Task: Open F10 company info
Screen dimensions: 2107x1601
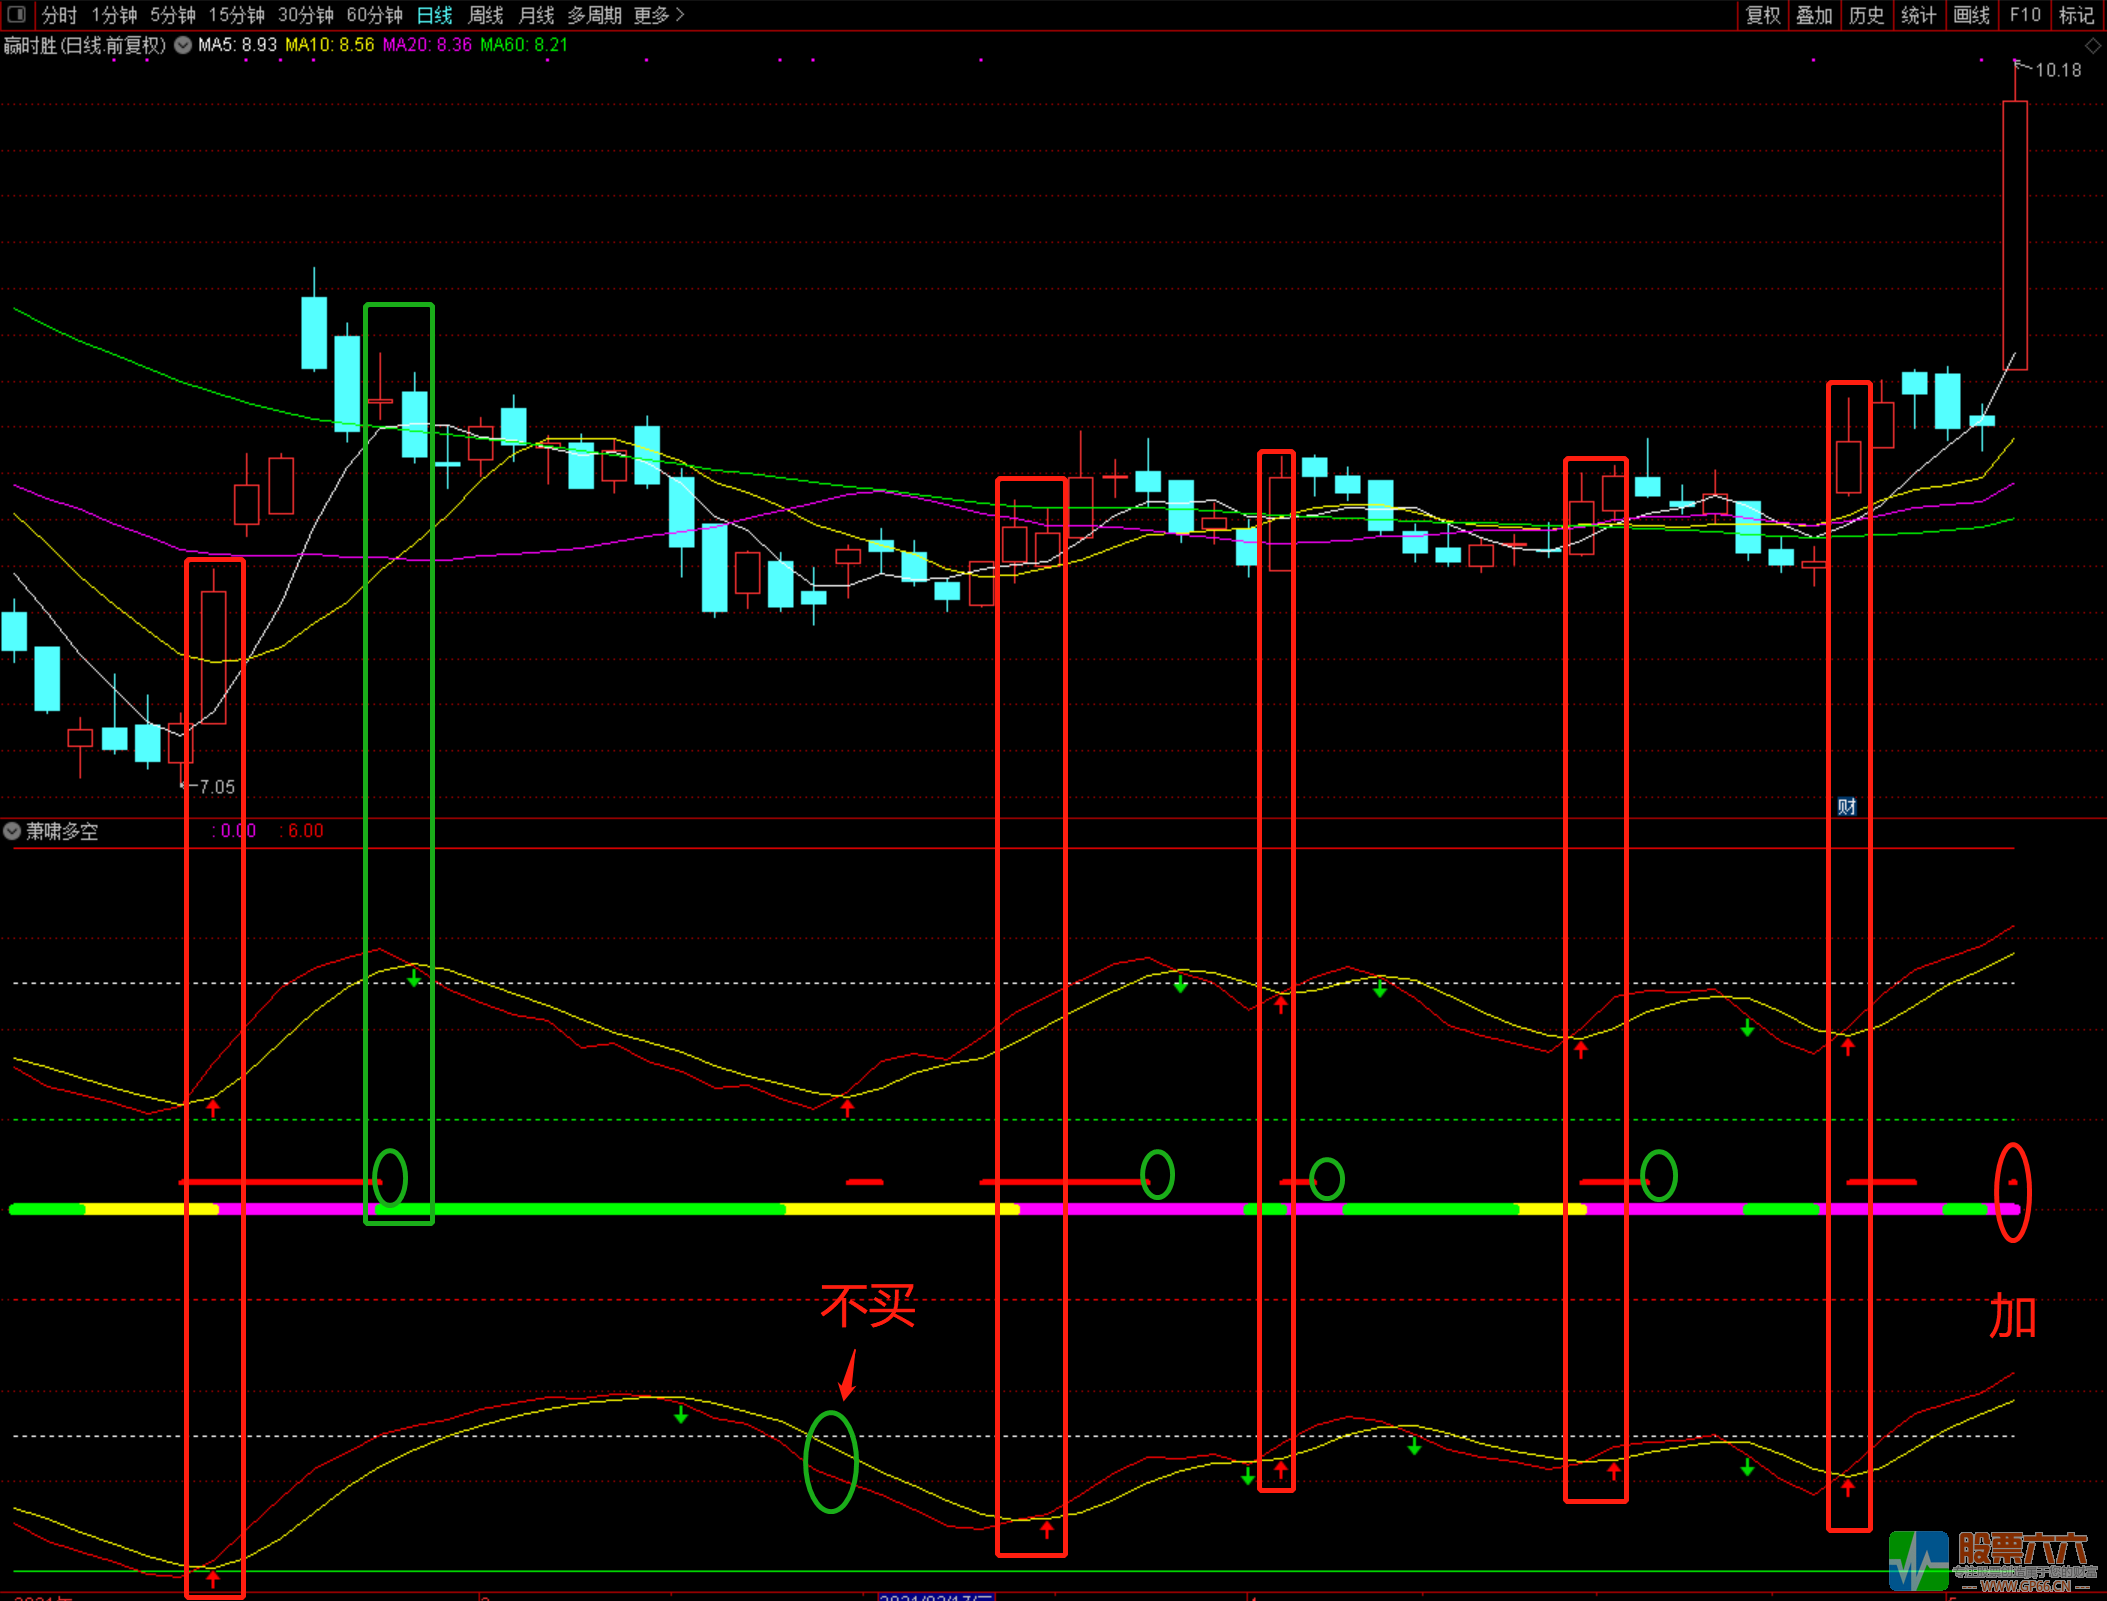Action: (2024, 15)
